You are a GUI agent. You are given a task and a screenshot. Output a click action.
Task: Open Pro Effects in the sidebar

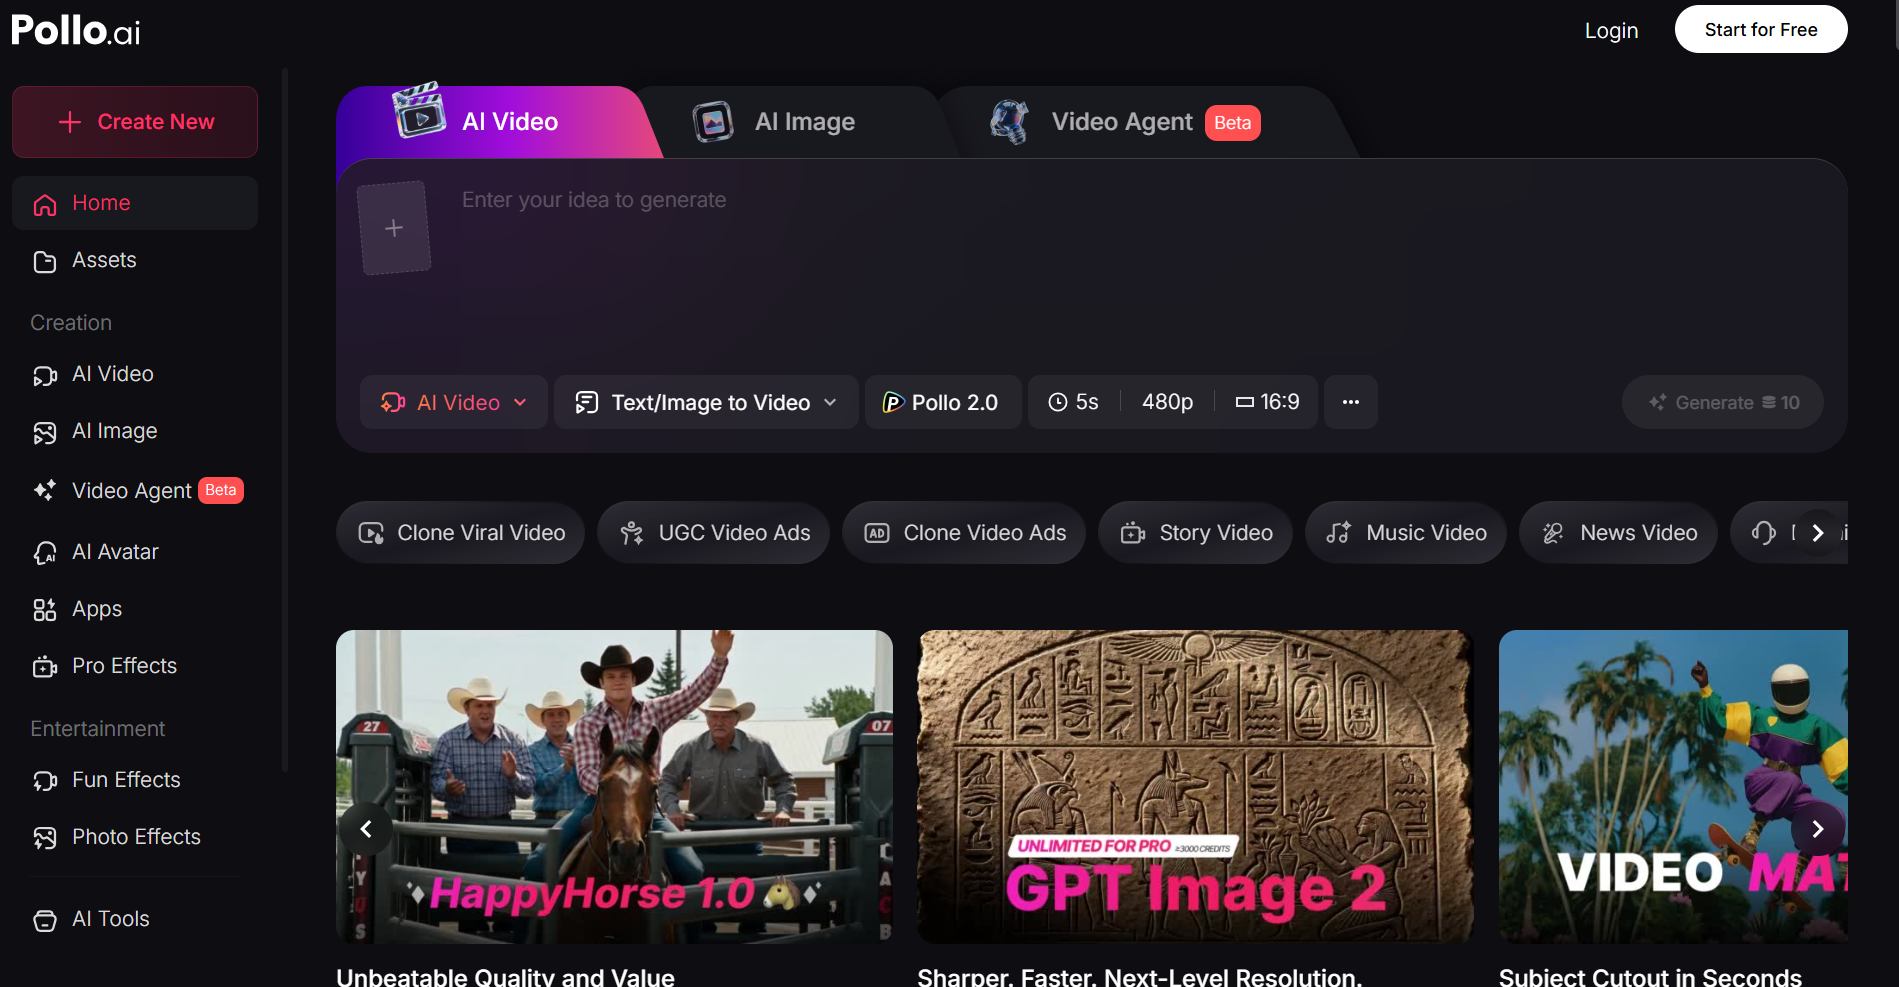point(135,666)
